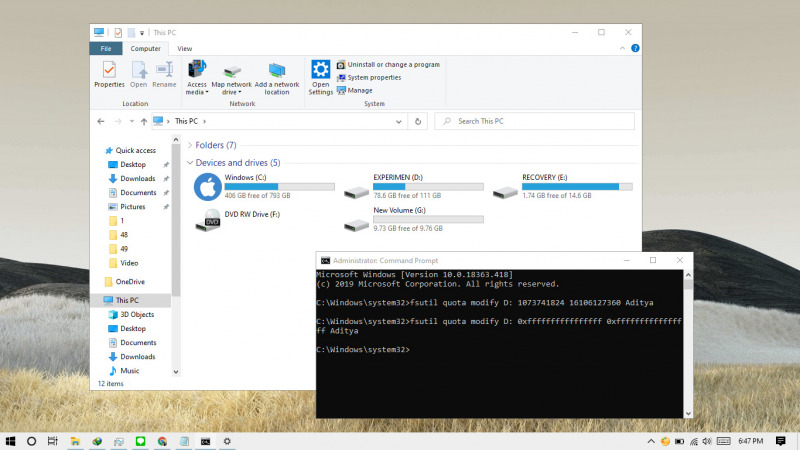Open Action Center notifications icon
The width and height of the screenshot is (800, 450).
(781, 441)
